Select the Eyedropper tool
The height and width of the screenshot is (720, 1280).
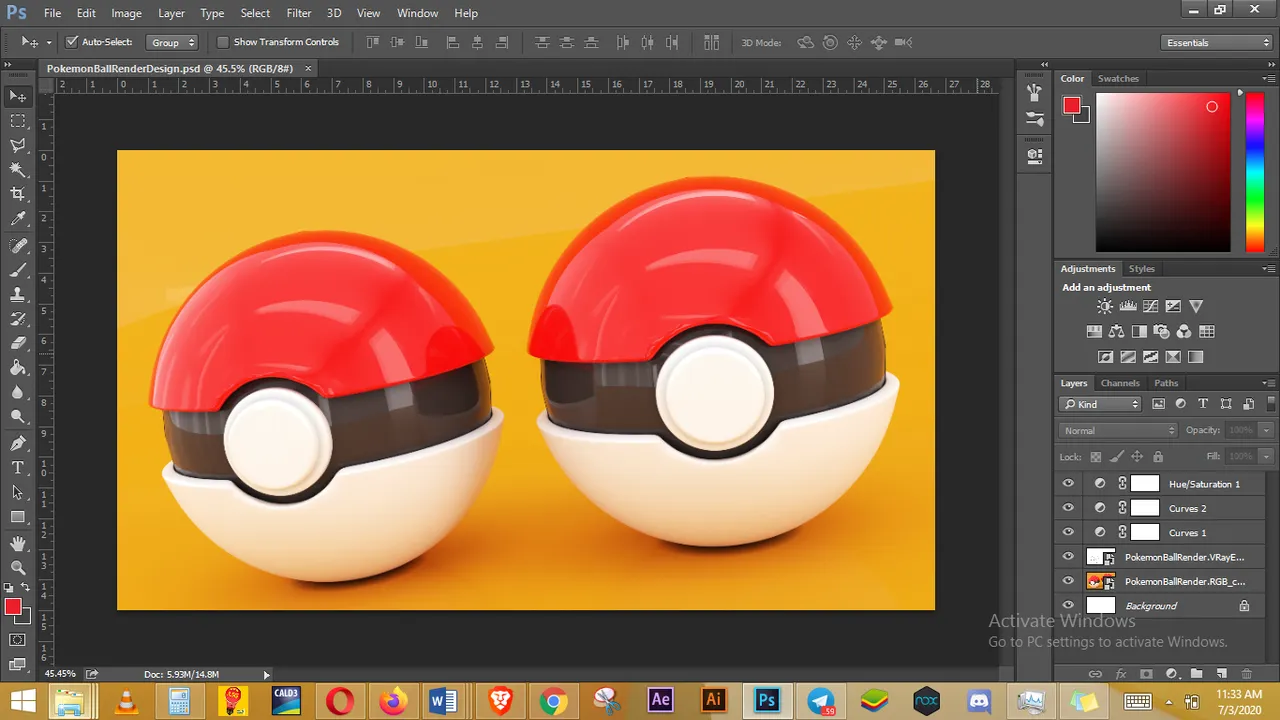(x=18, y=220)
